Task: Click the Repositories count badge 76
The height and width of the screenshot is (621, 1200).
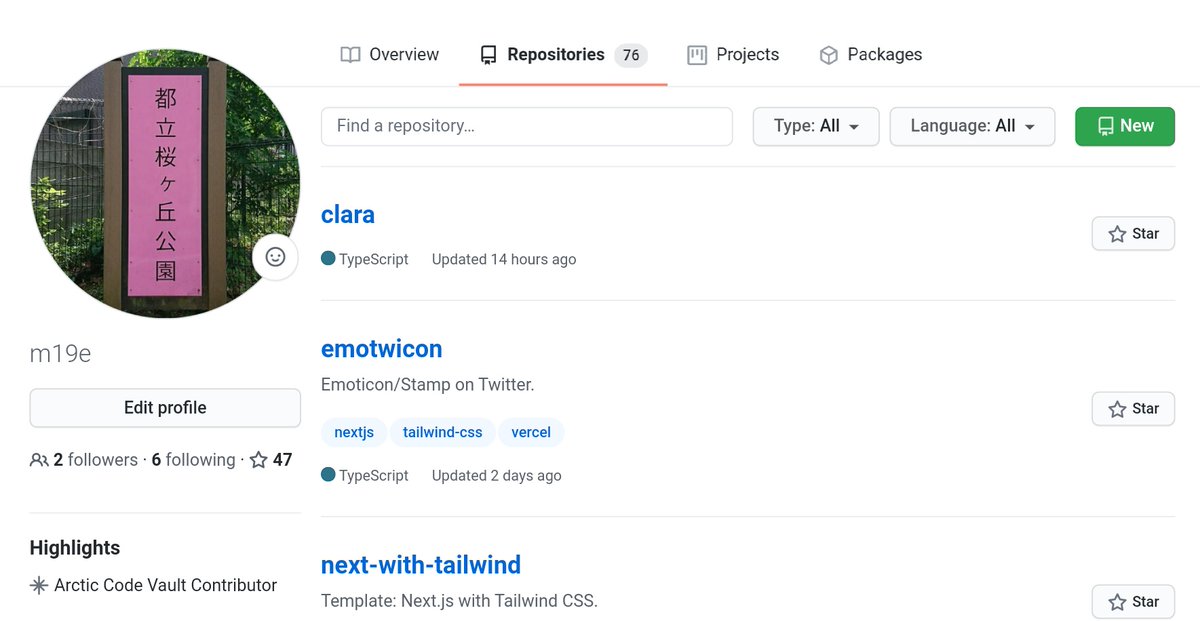Action: [x=631, y=56]
